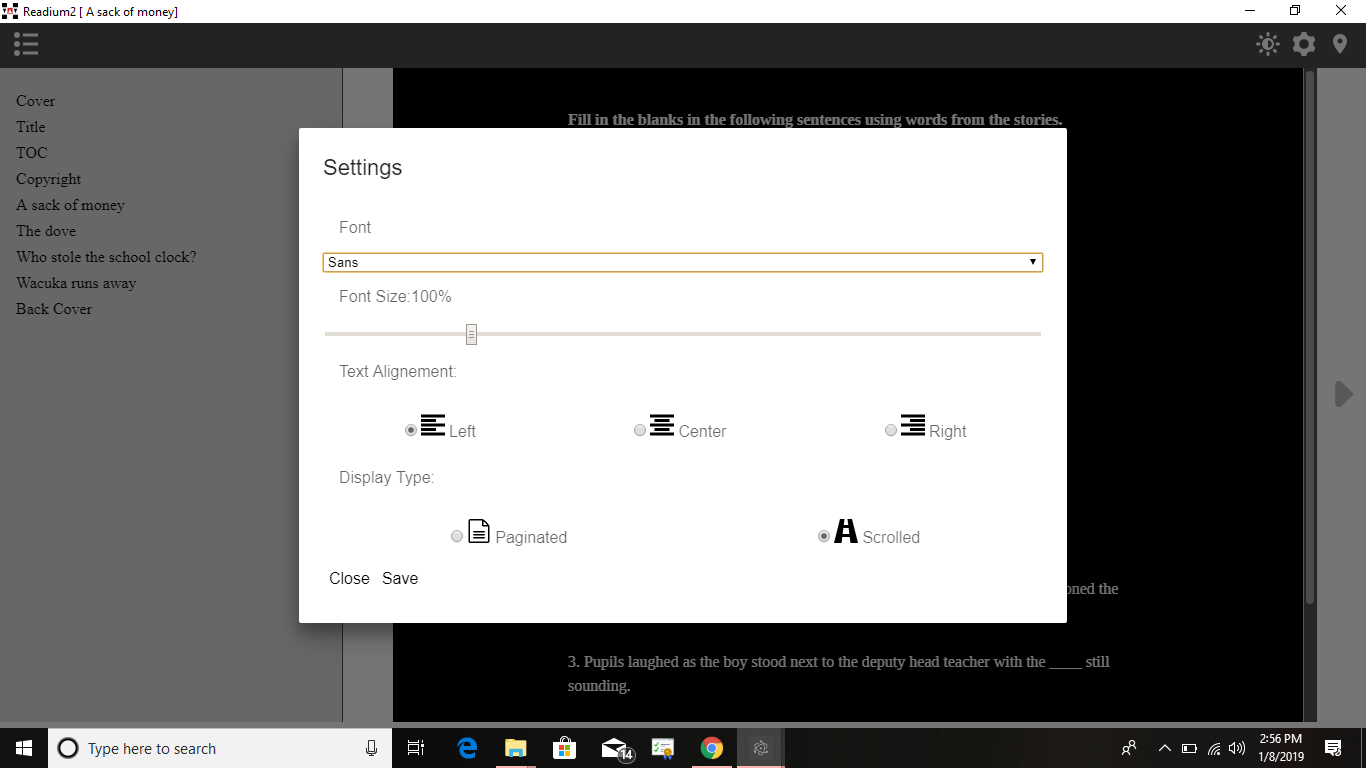Image resolution: width=1366 pixels, height=768 pixels.
Task: Open the Action Center notifications icon
Action: point(1333,748)
